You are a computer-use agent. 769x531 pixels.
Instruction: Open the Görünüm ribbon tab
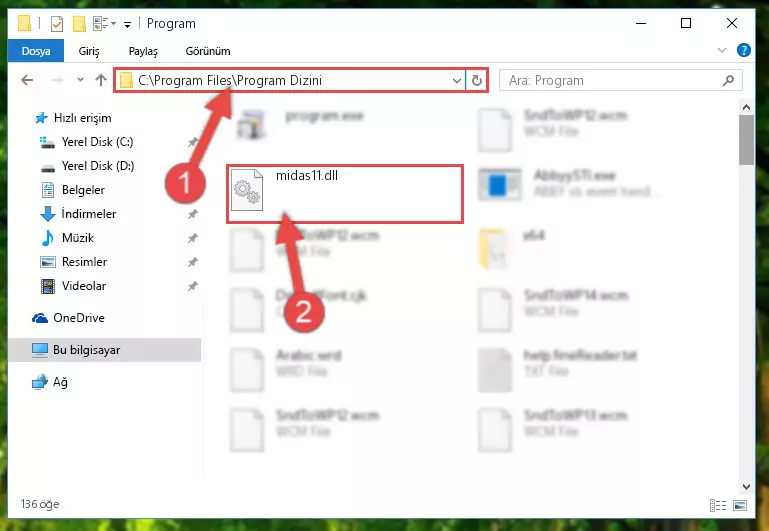pyautogui.click(x=207, y=51)
